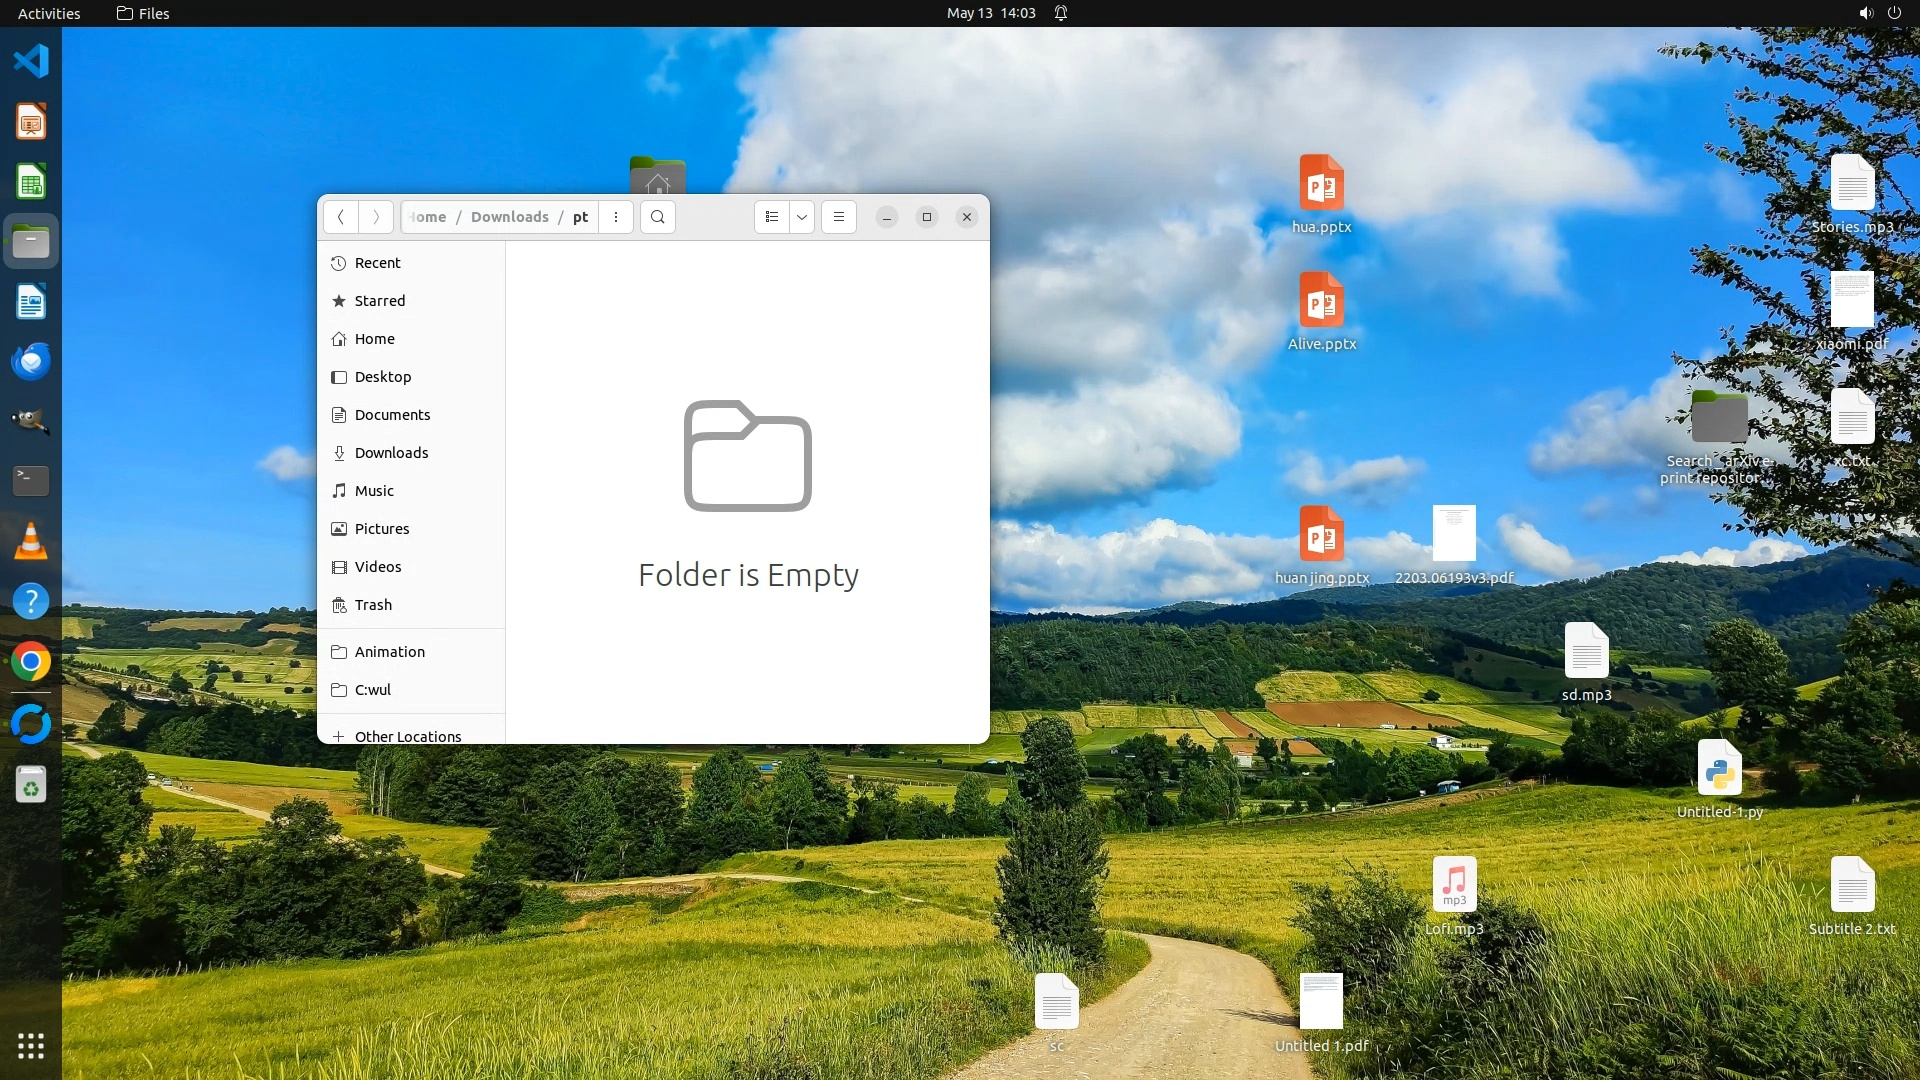Open the Files app menu in top bar
This screenshot has height=1080, width=1920.
[x=143, y=13]
